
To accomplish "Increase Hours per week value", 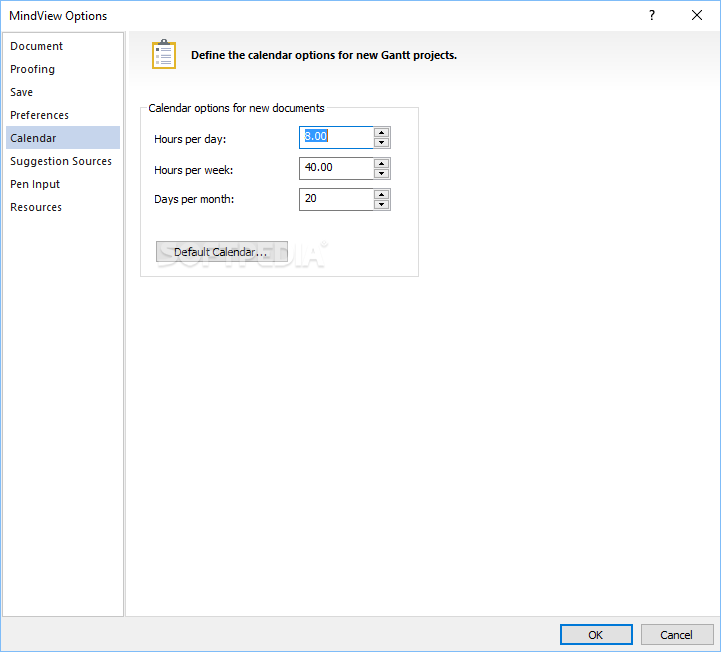I will point(382,163).
